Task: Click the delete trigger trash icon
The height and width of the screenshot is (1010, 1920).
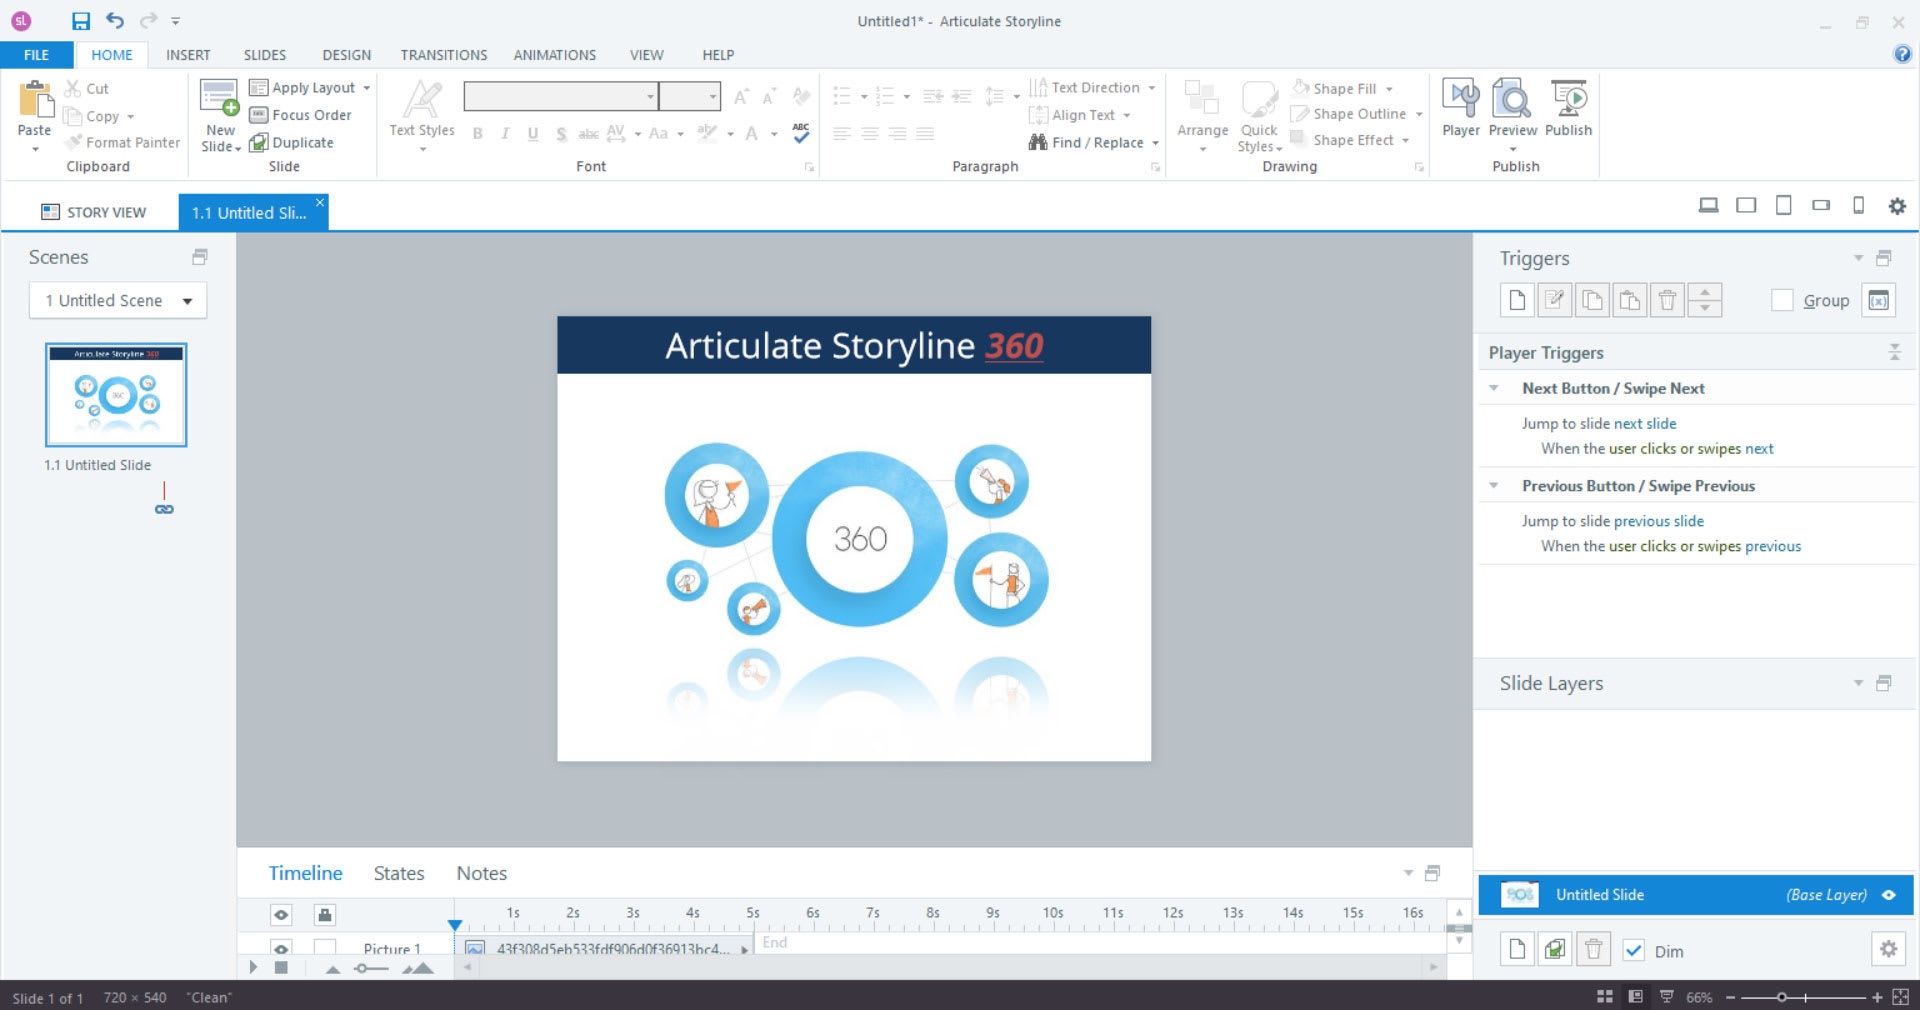Action: click(1667, 300)
